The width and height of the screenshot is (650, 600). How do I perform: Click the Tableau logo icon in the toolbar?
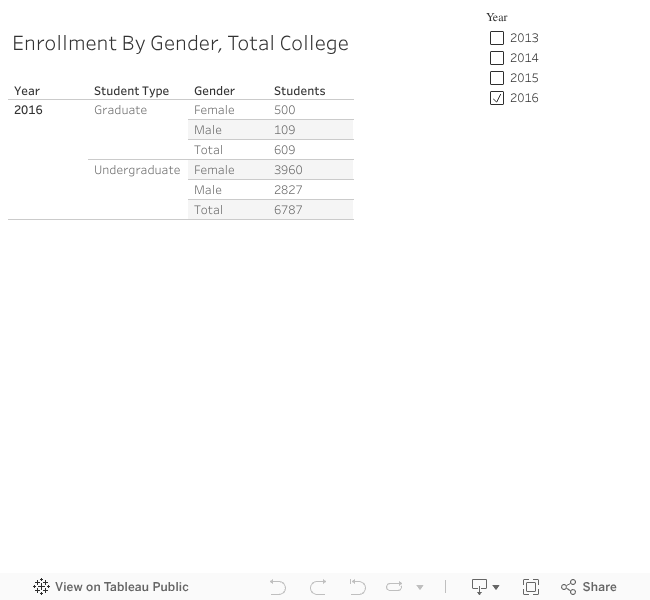click(41, 587)
